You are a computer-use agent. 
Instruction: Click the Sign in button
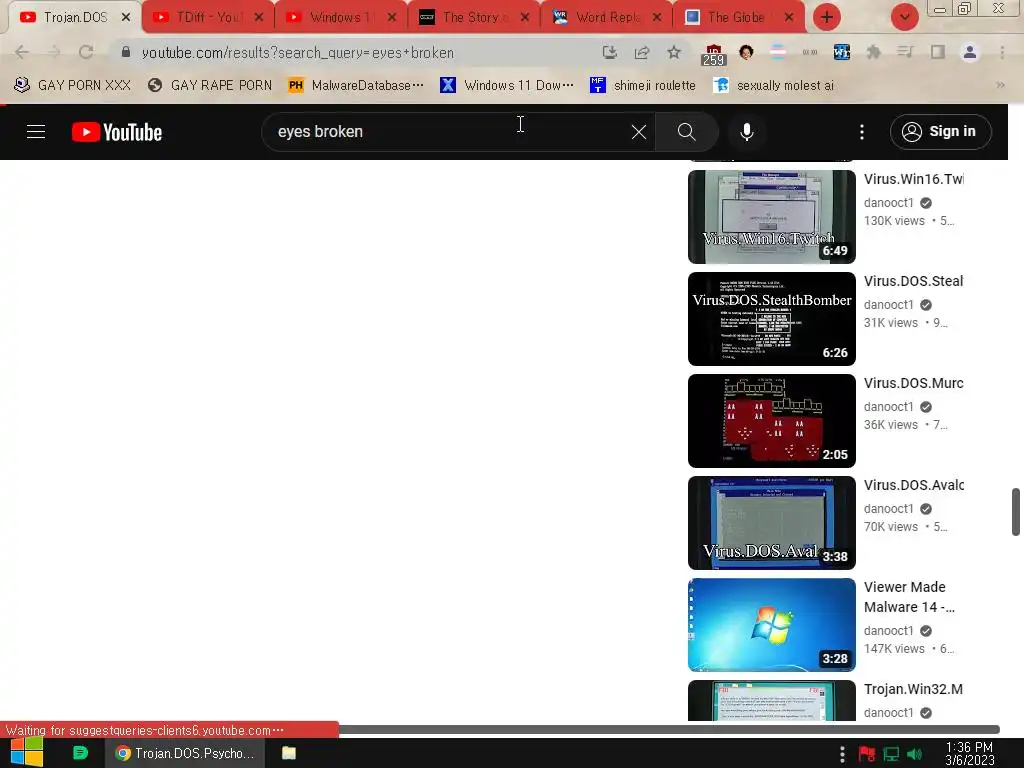pos(940,132)
